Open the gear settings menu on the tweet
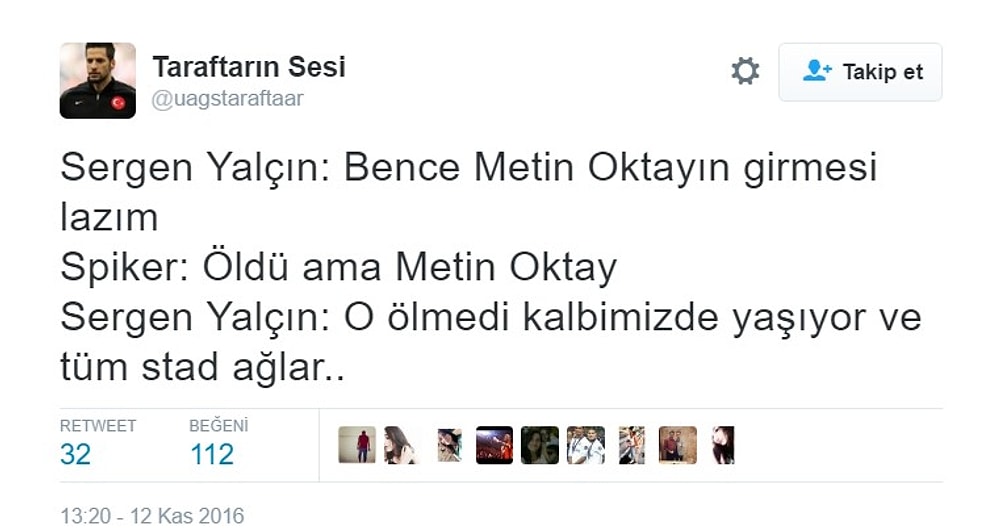This screenshot has width=996, height=532. 744,71
